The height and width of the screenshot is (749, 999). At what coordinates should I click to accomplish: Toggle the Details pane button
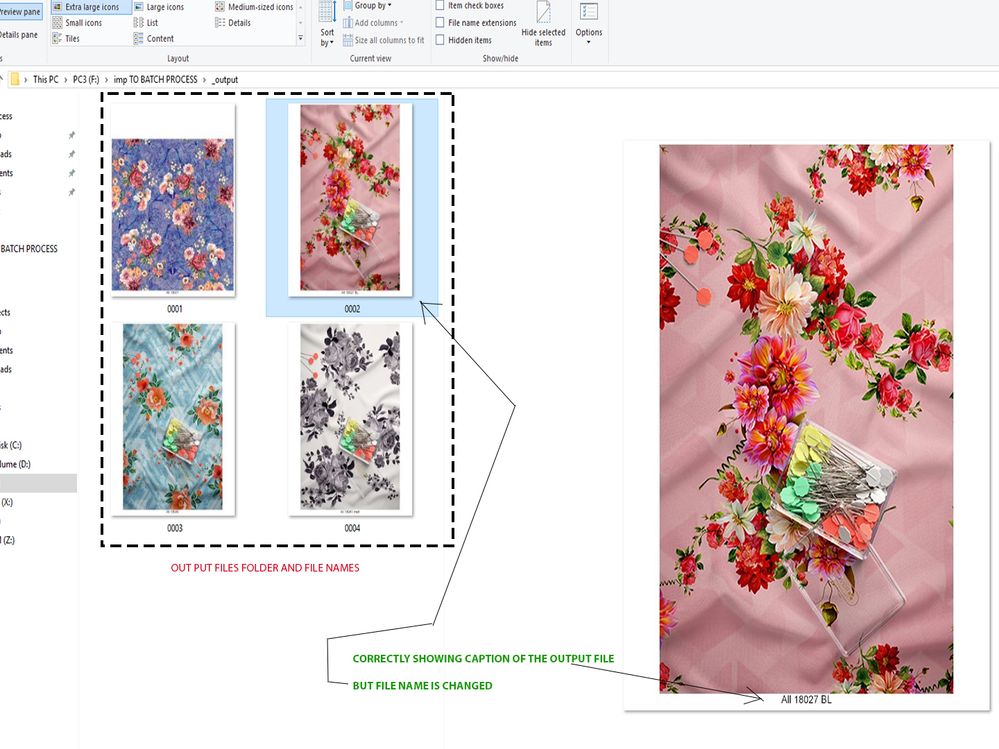click(x=18, y=35)
